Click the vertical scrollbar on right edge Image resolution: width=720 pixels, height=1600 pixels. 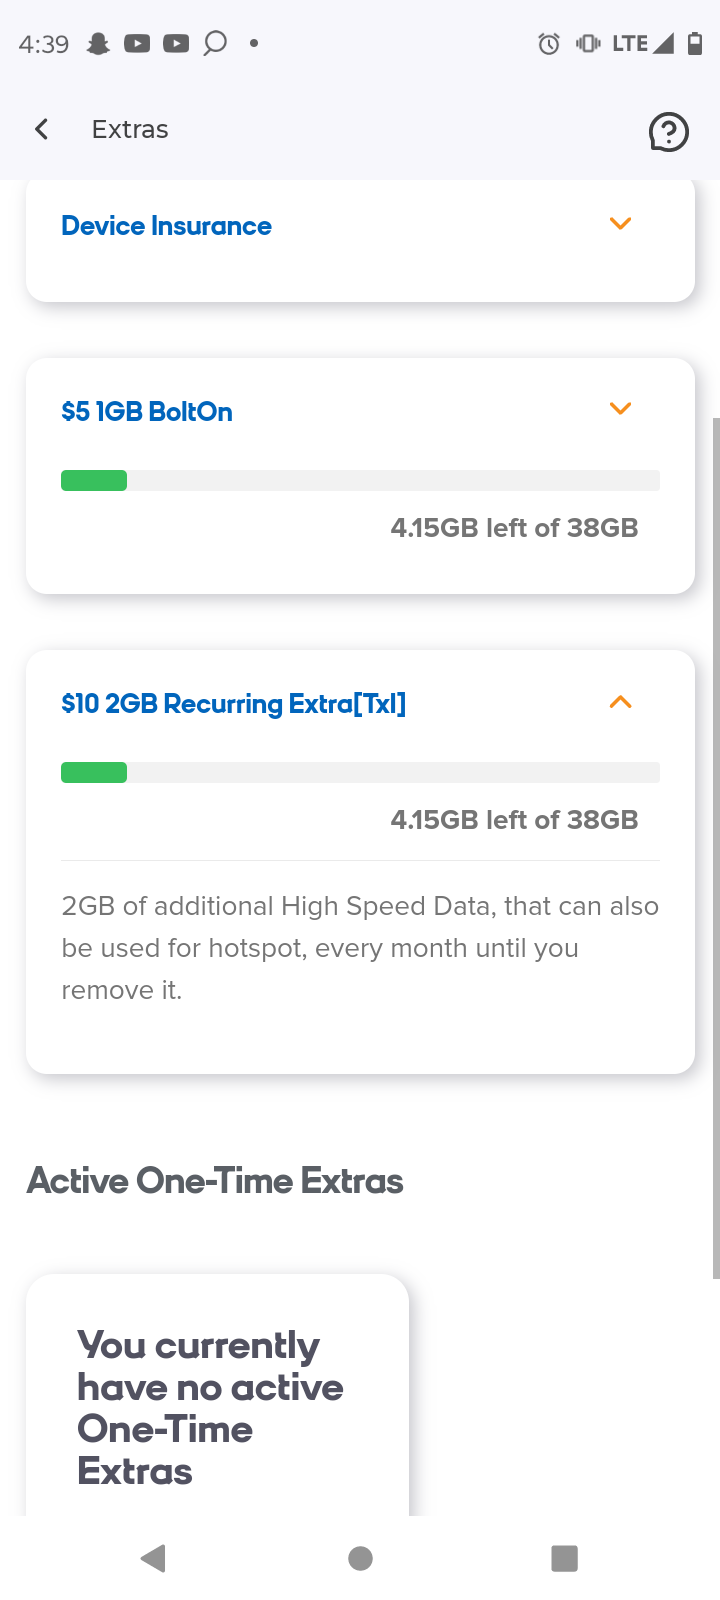[715, 848]
